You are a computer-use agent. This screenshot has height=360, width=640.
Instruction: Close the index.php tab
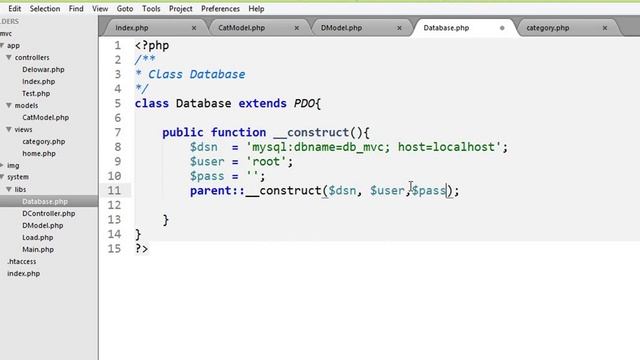(x=194, y=28)
